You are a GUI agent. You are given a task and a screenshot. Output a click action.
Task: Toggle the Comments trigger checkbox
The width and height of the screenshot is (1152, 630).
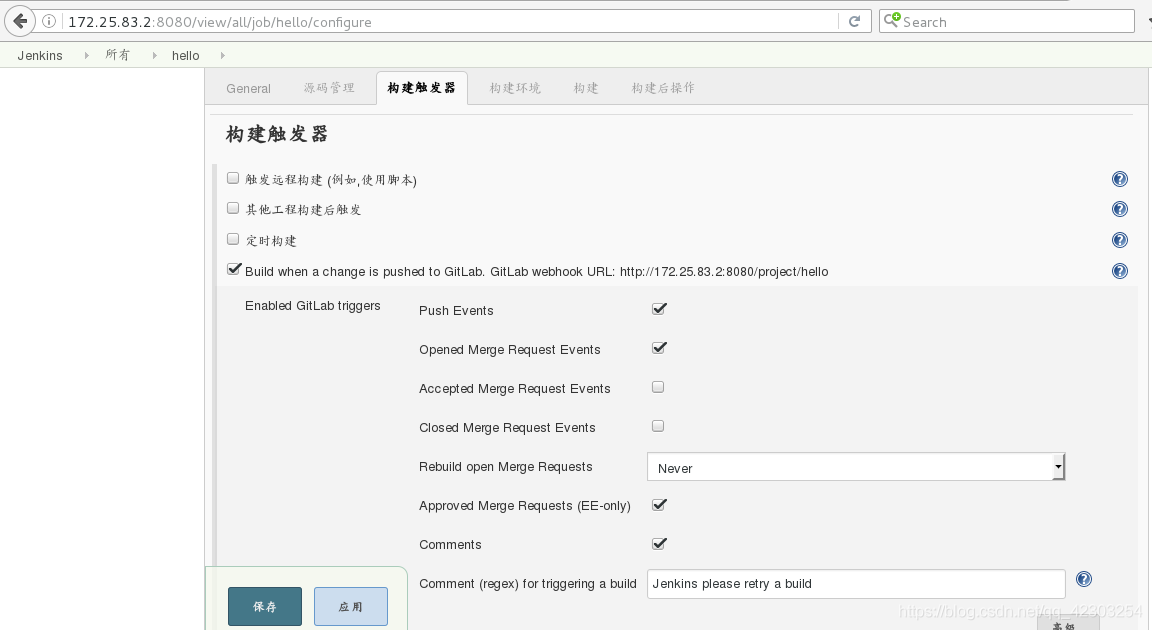click(659, 544)
